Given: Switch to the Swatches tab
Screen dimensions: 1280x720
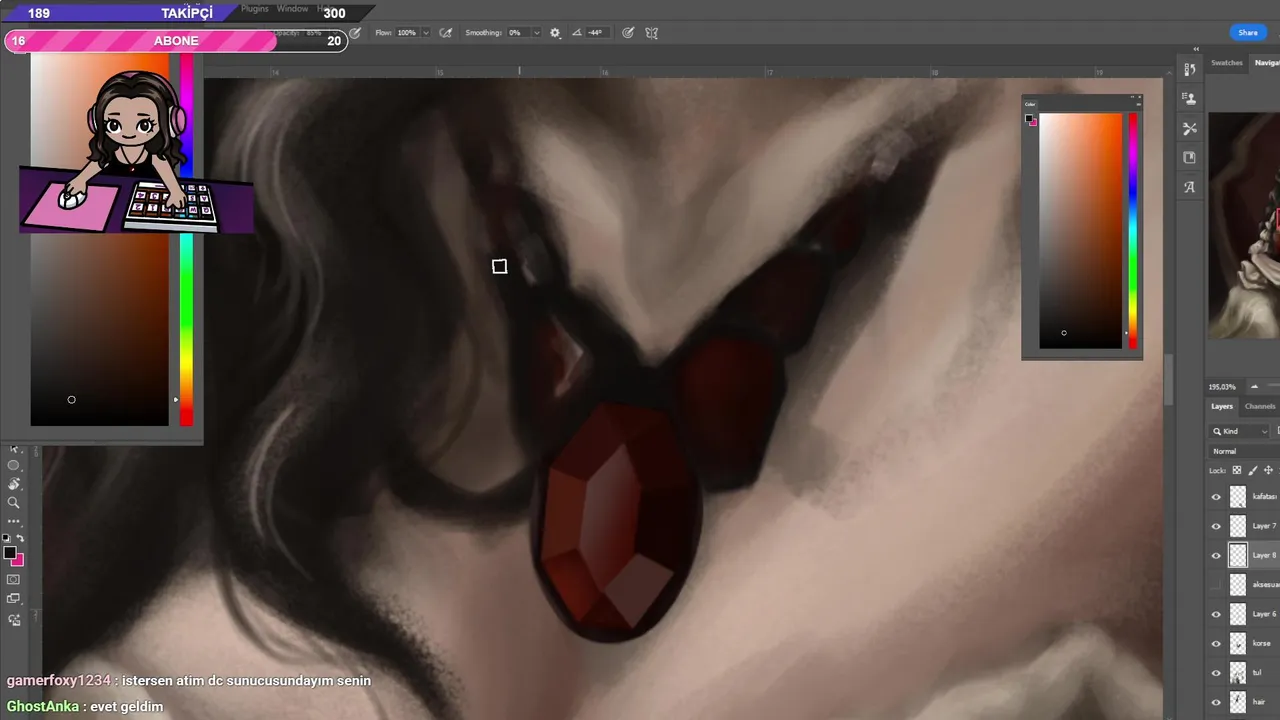Looking at the screenshot, I should tap(1227, 63).
